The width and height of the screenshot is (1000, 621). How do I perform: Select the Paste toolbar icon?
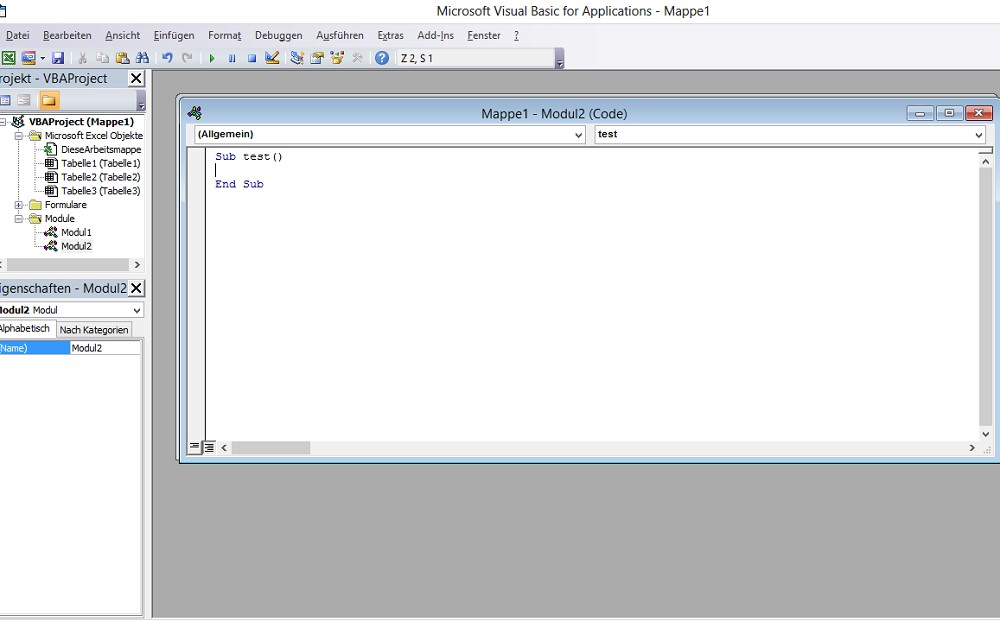121,57
